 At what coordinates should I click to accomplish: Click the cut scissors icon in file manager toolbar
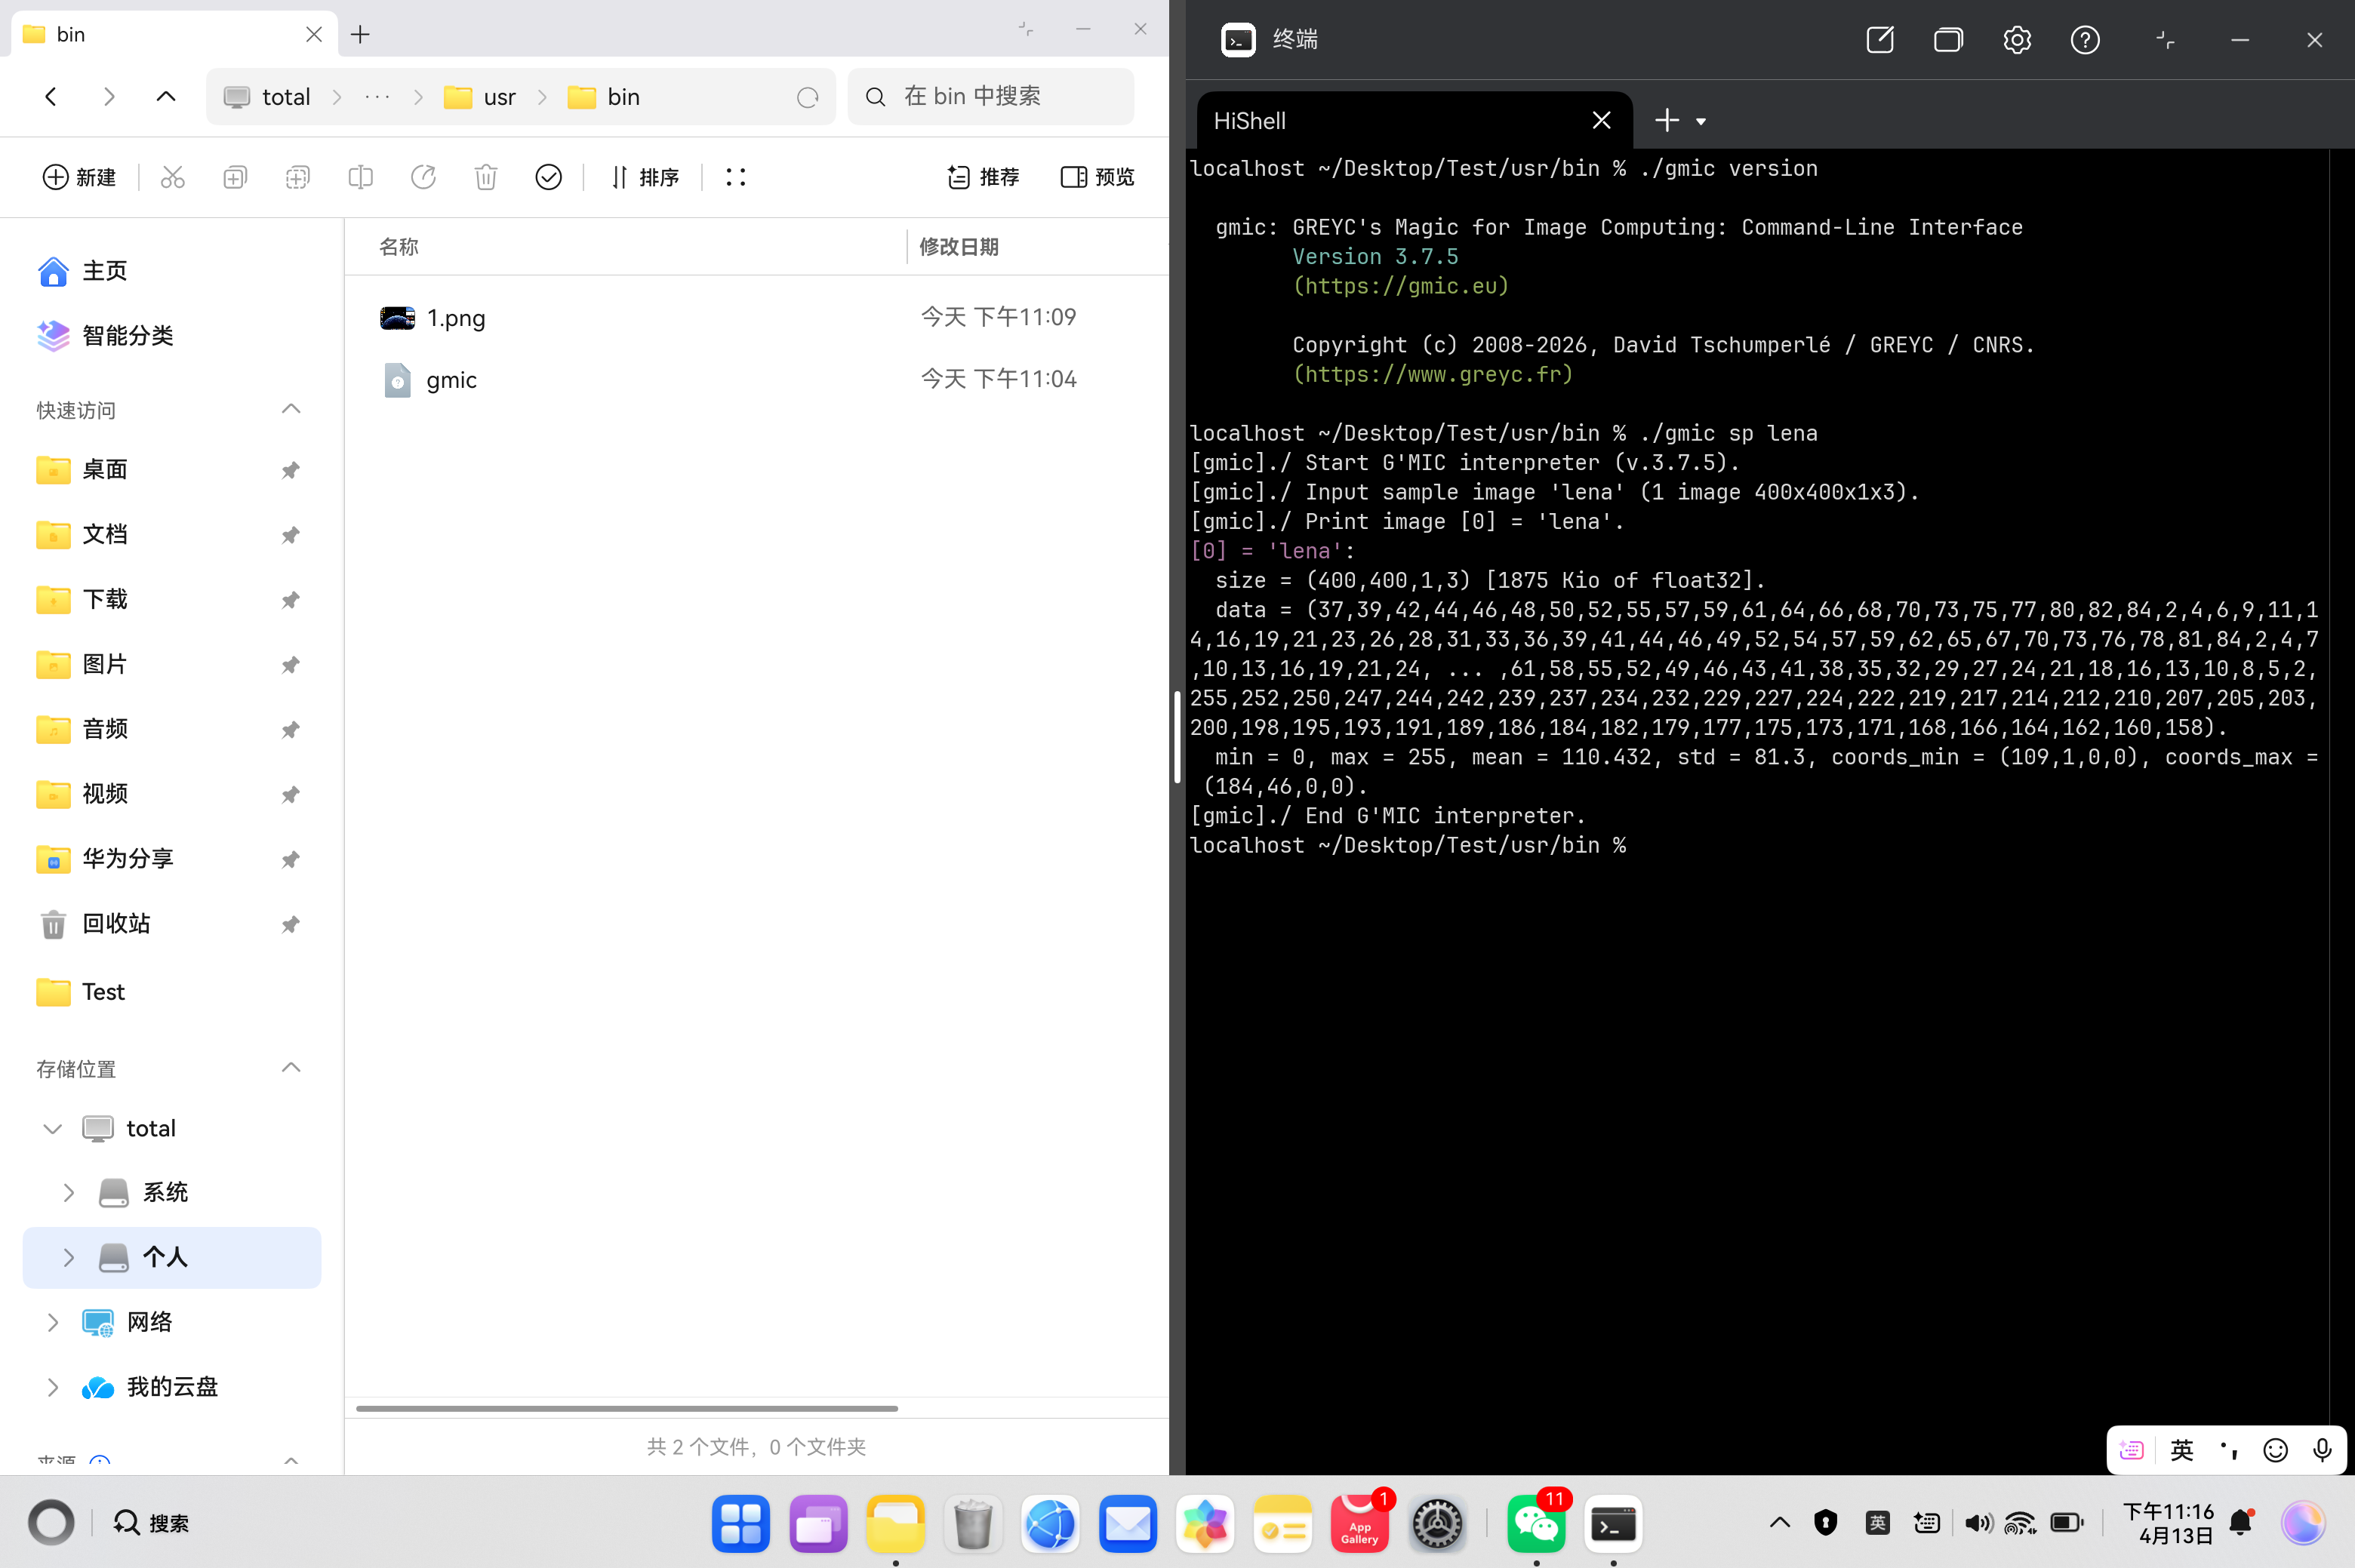coord(173,177)
